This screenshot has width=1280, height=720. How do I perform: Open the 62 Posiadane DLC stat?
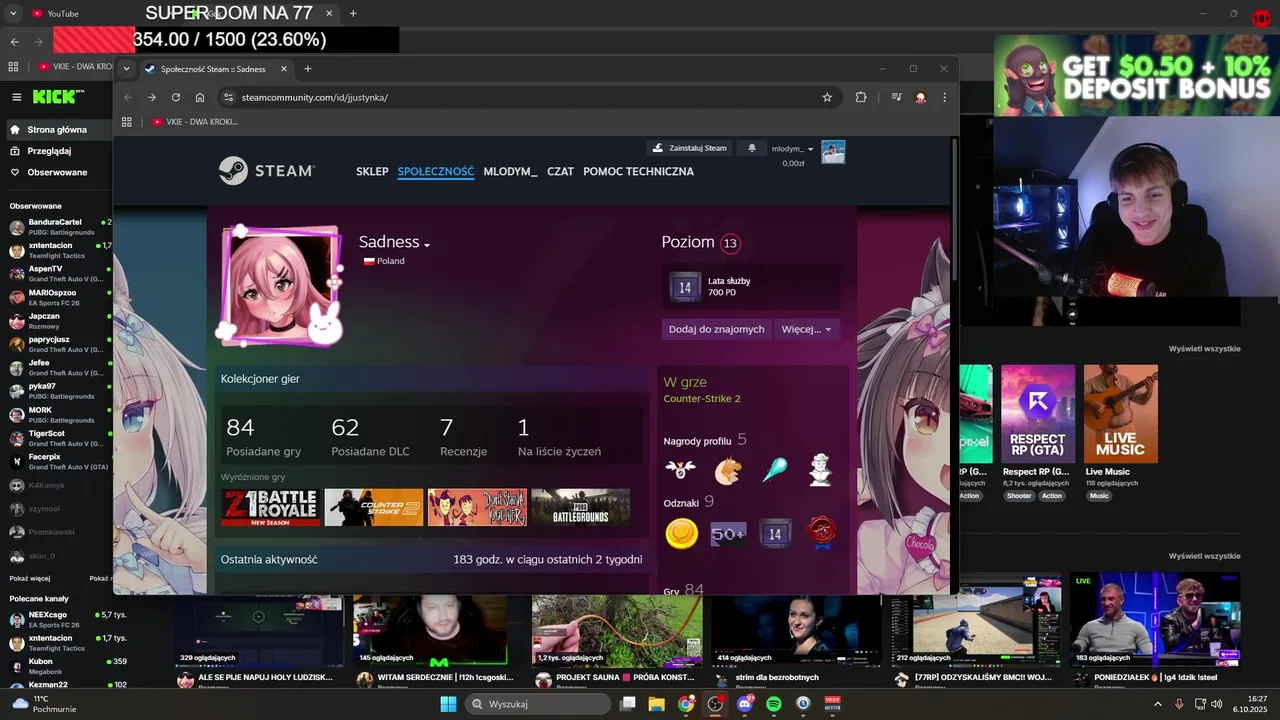point(370,437)
